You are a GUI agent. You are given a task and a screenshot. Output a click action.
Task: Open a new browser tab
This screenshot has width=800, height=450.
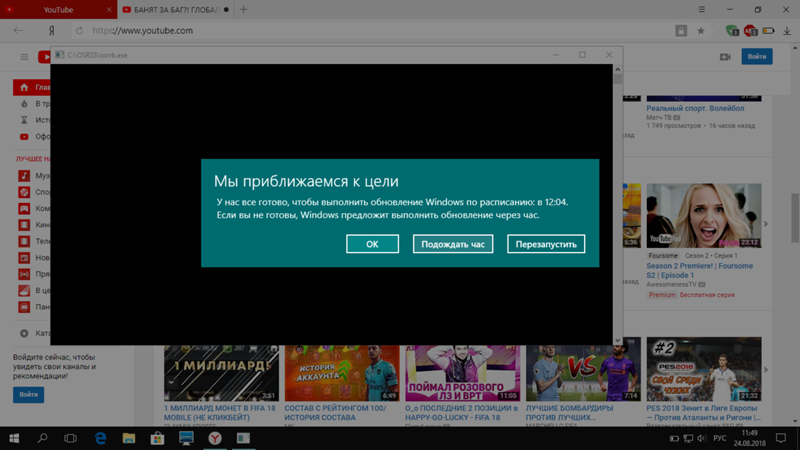243,10
